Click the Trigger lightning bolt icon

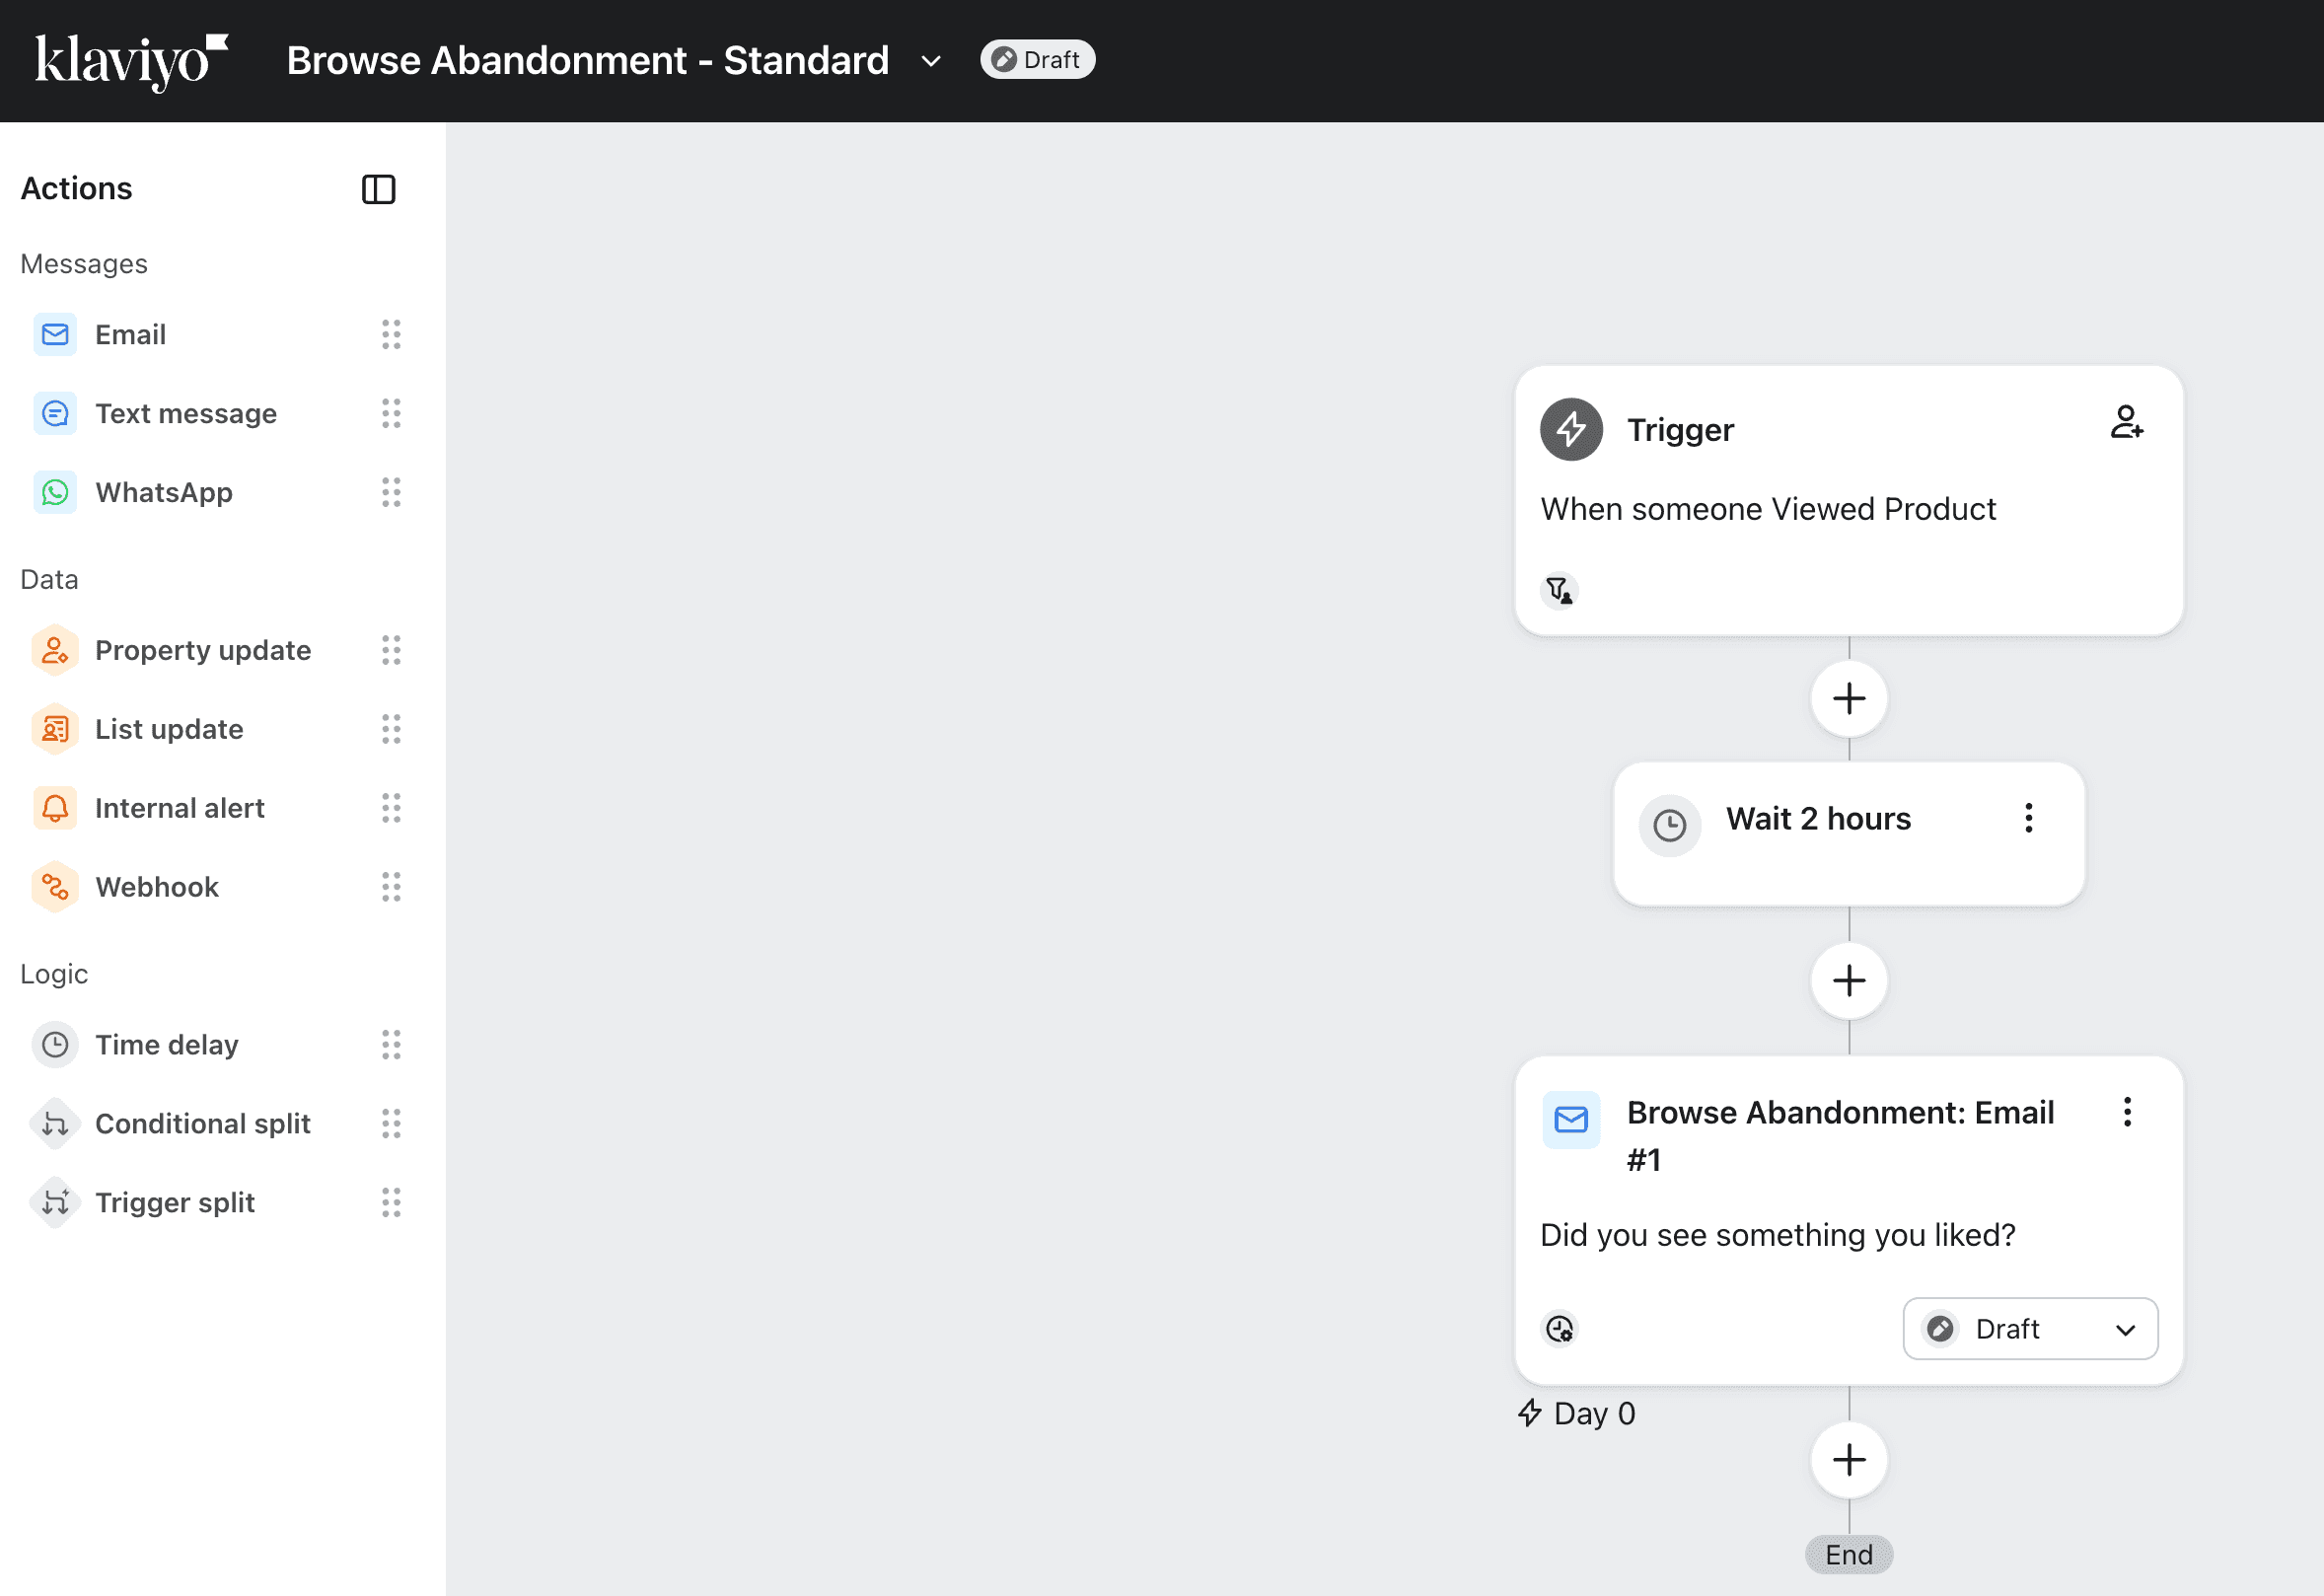pyautogui.click(x=1571, y=430)
